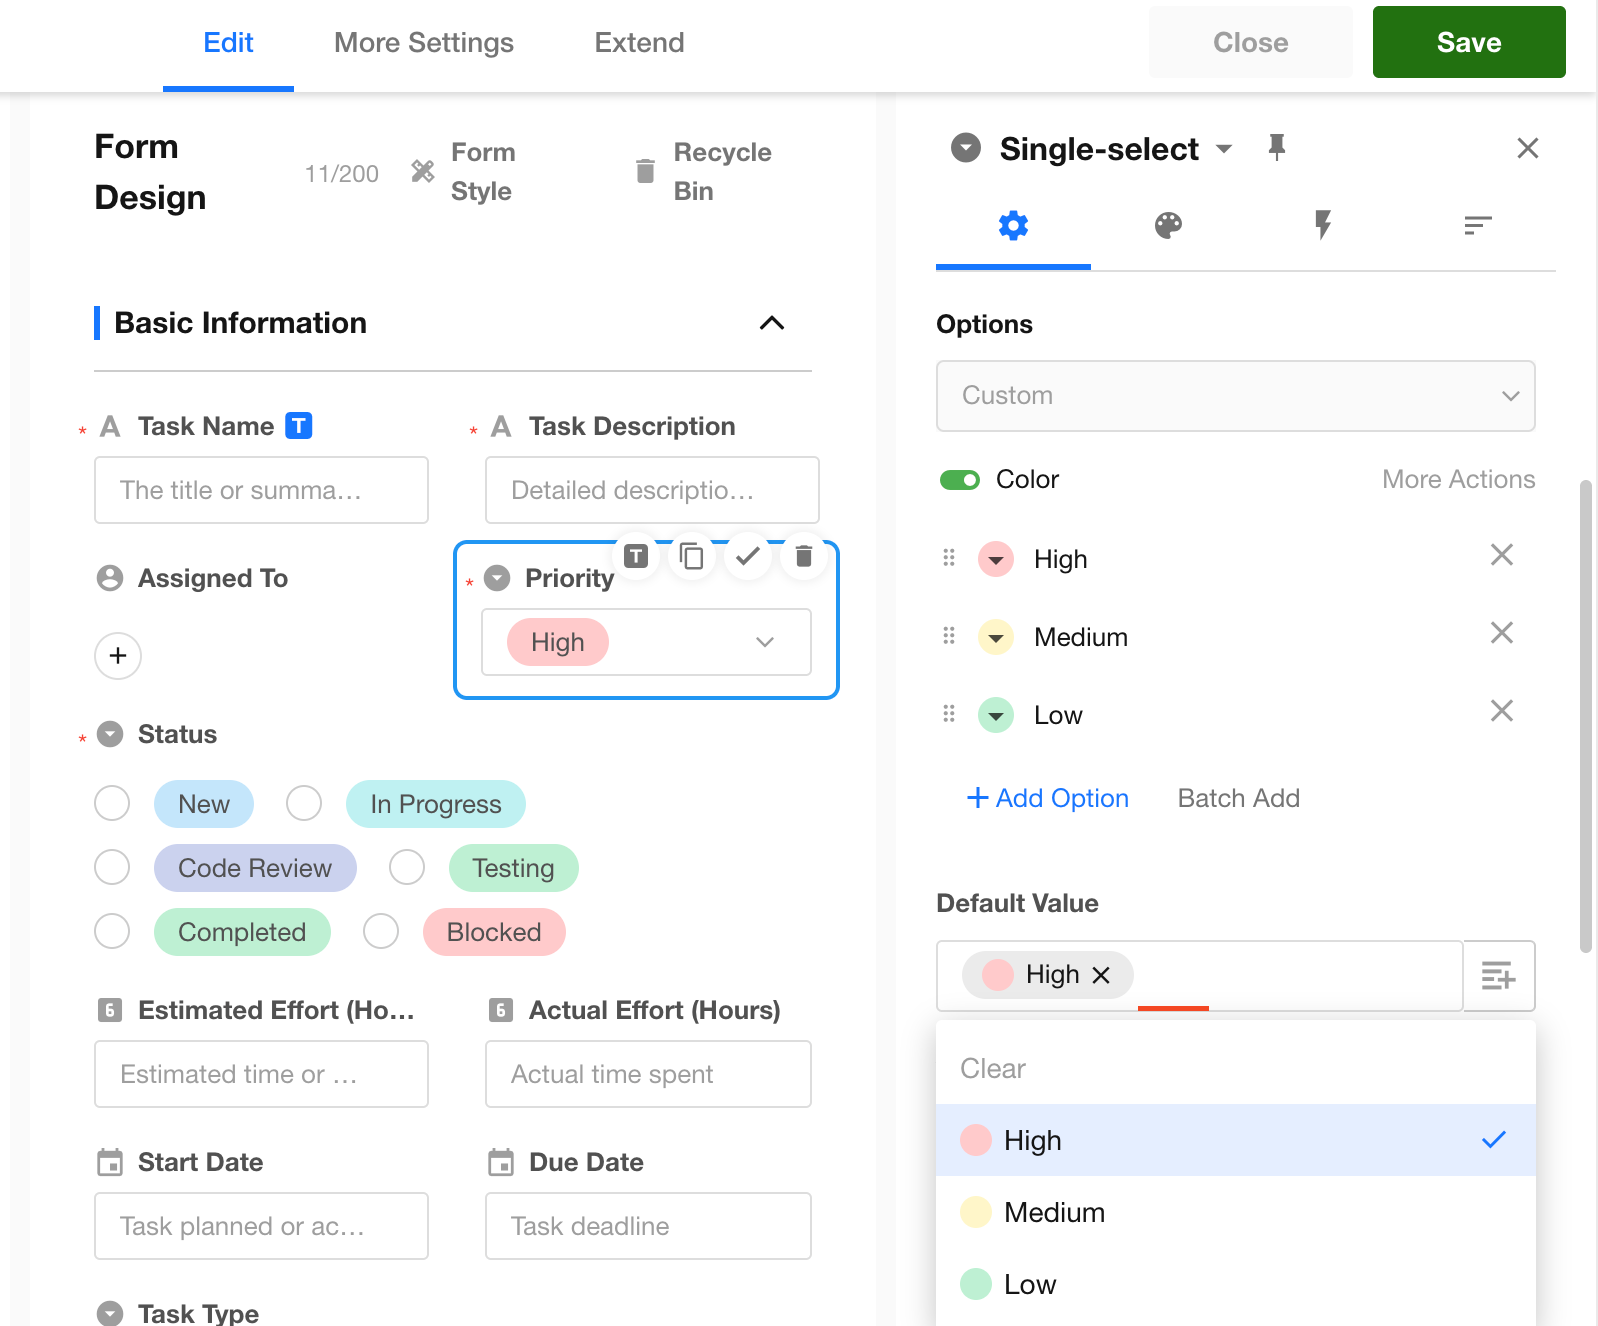Image resolution: width=1598 pixels, height=1326 pixels.
Task: Open the palette style tab icon
Action: (x=1168, y=226)
